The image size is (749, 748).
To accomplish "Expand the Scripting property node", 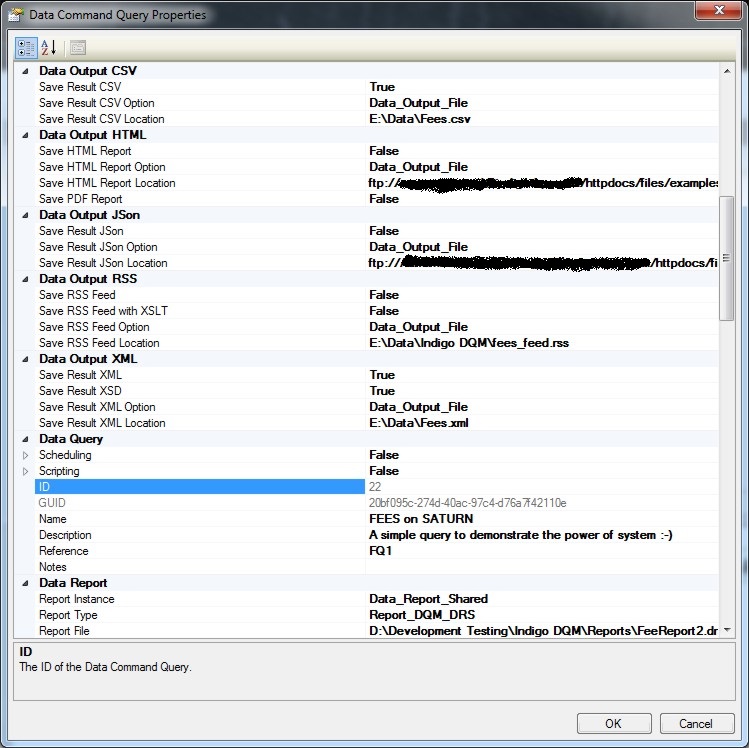I will coord(26,471).
